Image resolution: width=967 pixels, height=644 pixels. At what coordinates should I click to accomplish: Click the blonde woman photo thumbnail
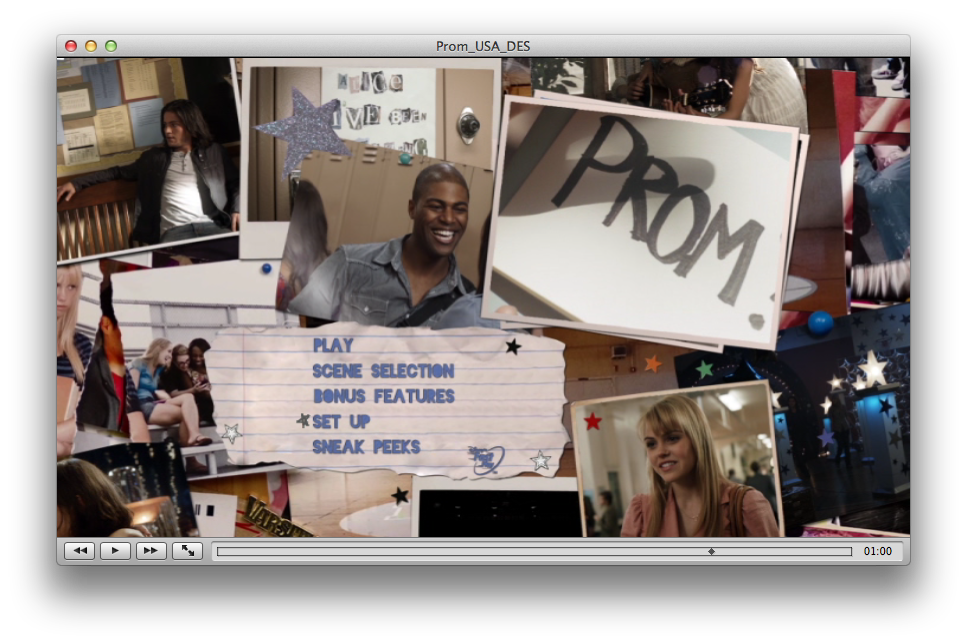(676, 461)
